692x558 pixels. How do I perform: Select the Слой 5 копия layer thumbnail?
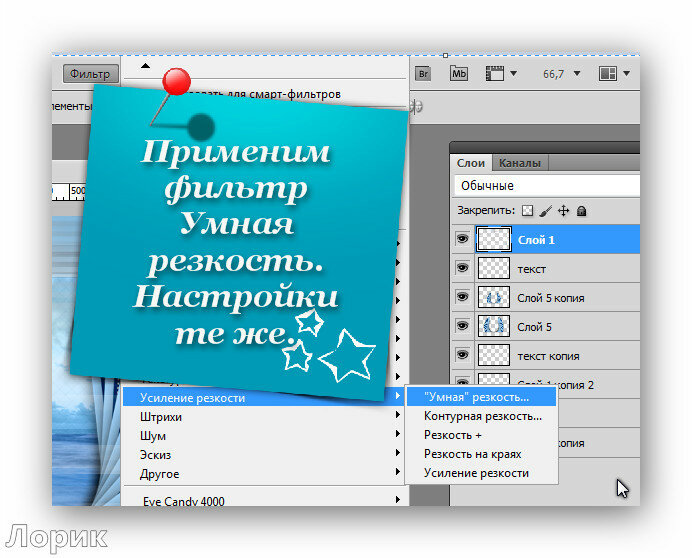click(x=494, y=297)
